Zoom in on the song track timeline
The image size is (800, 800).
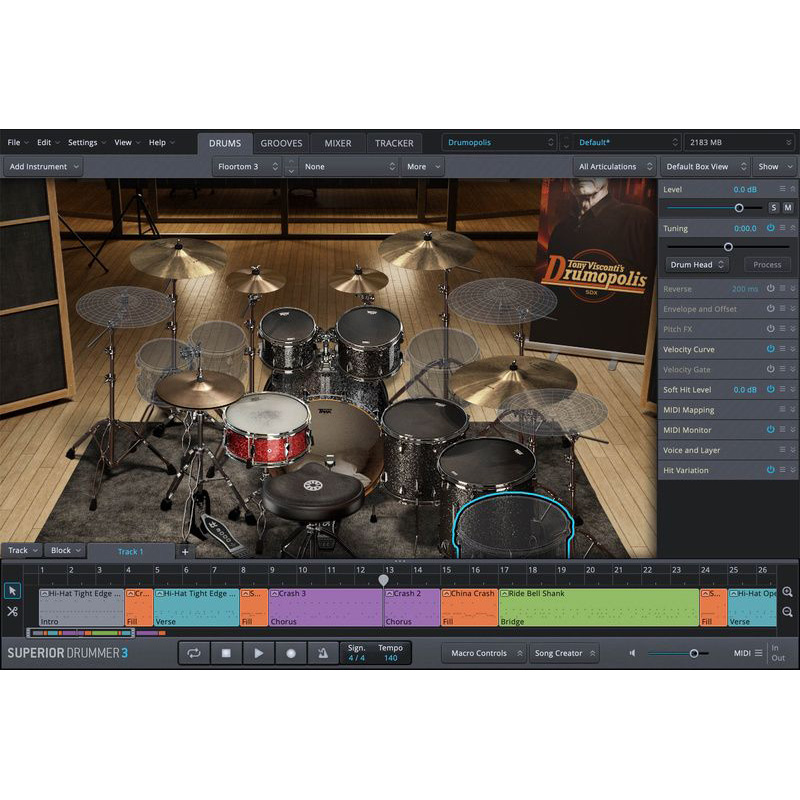pyautogui.click(x=788, y=592)
